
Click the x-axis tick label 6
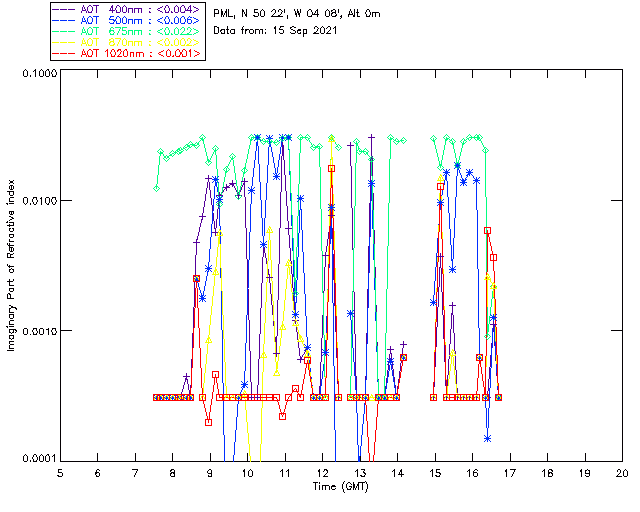pyautogui.click(x=98, y=473)
